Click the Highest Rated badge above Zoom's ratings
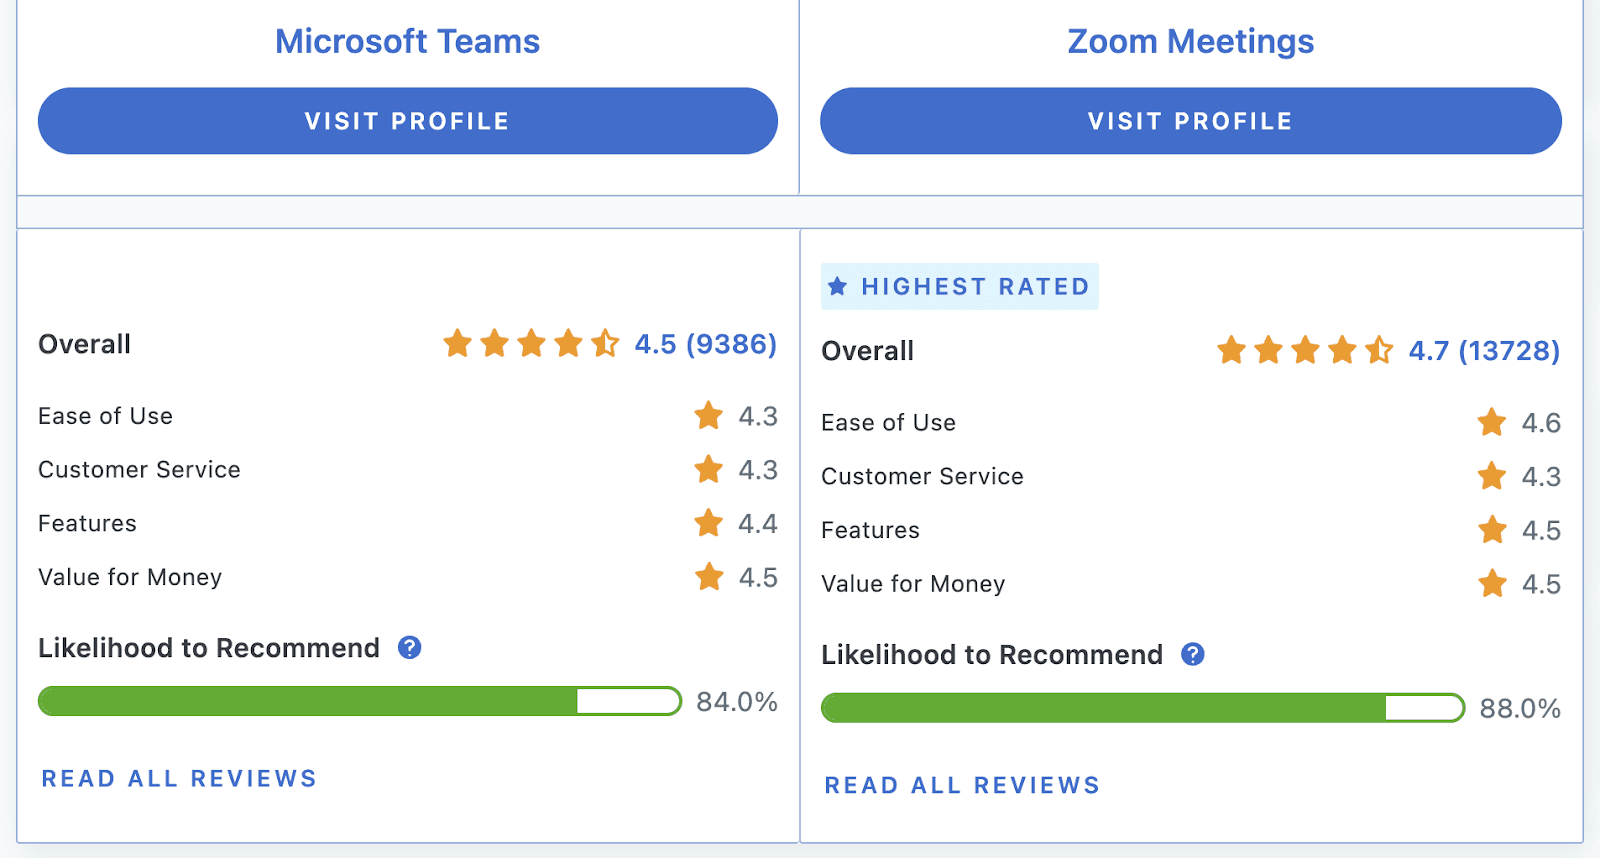Screen dimensions: 1600x858 [x=959, y=287]
